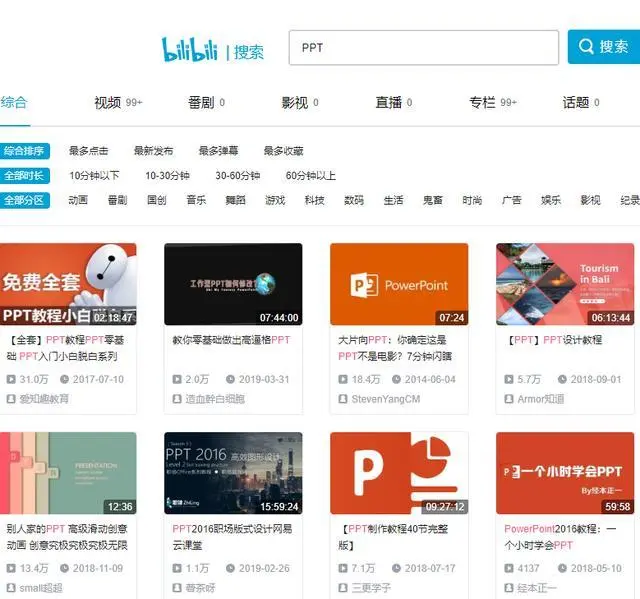640x599 pixels.
Task: Open the 番剧 tab
Action: pos(206,102)
